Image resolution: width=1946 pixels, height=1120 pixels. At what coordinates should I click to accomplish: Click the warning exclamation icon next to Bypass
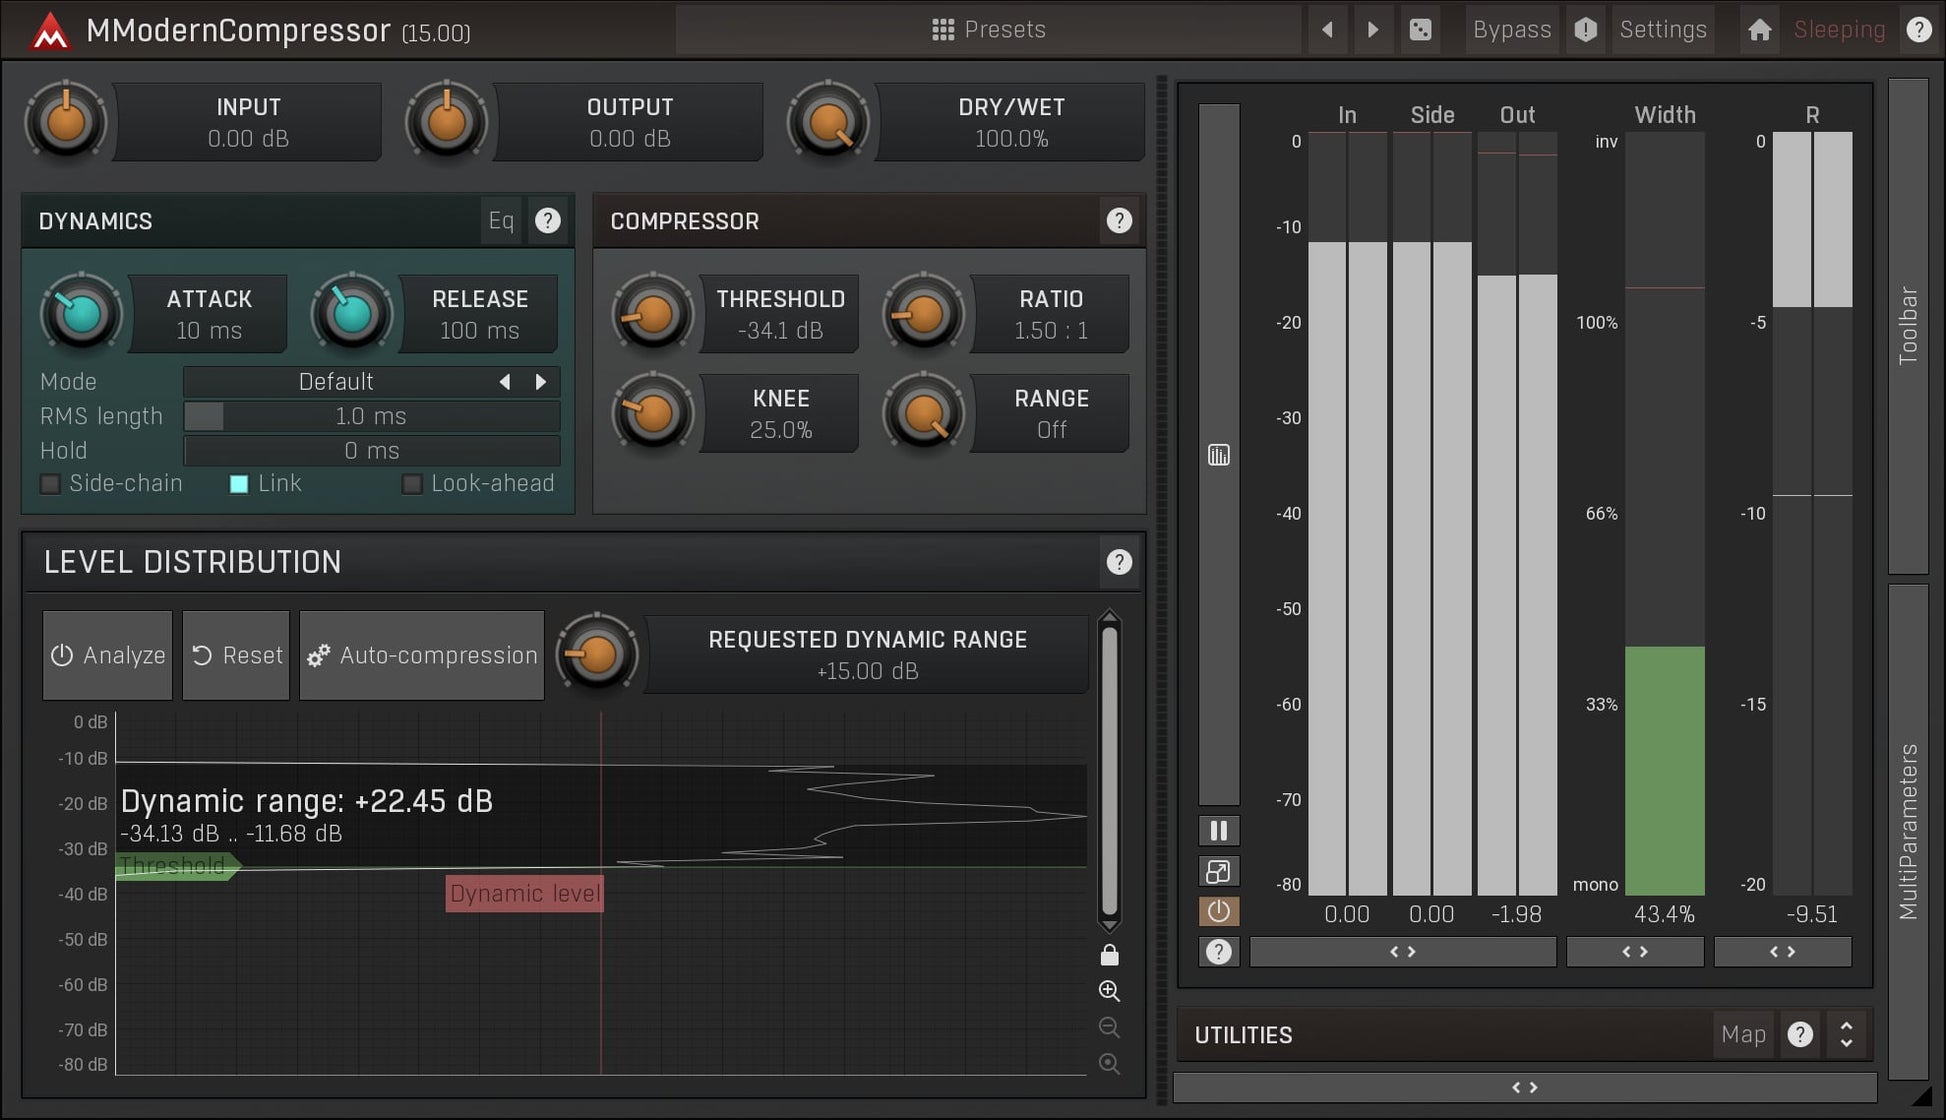pos(1585,29)
